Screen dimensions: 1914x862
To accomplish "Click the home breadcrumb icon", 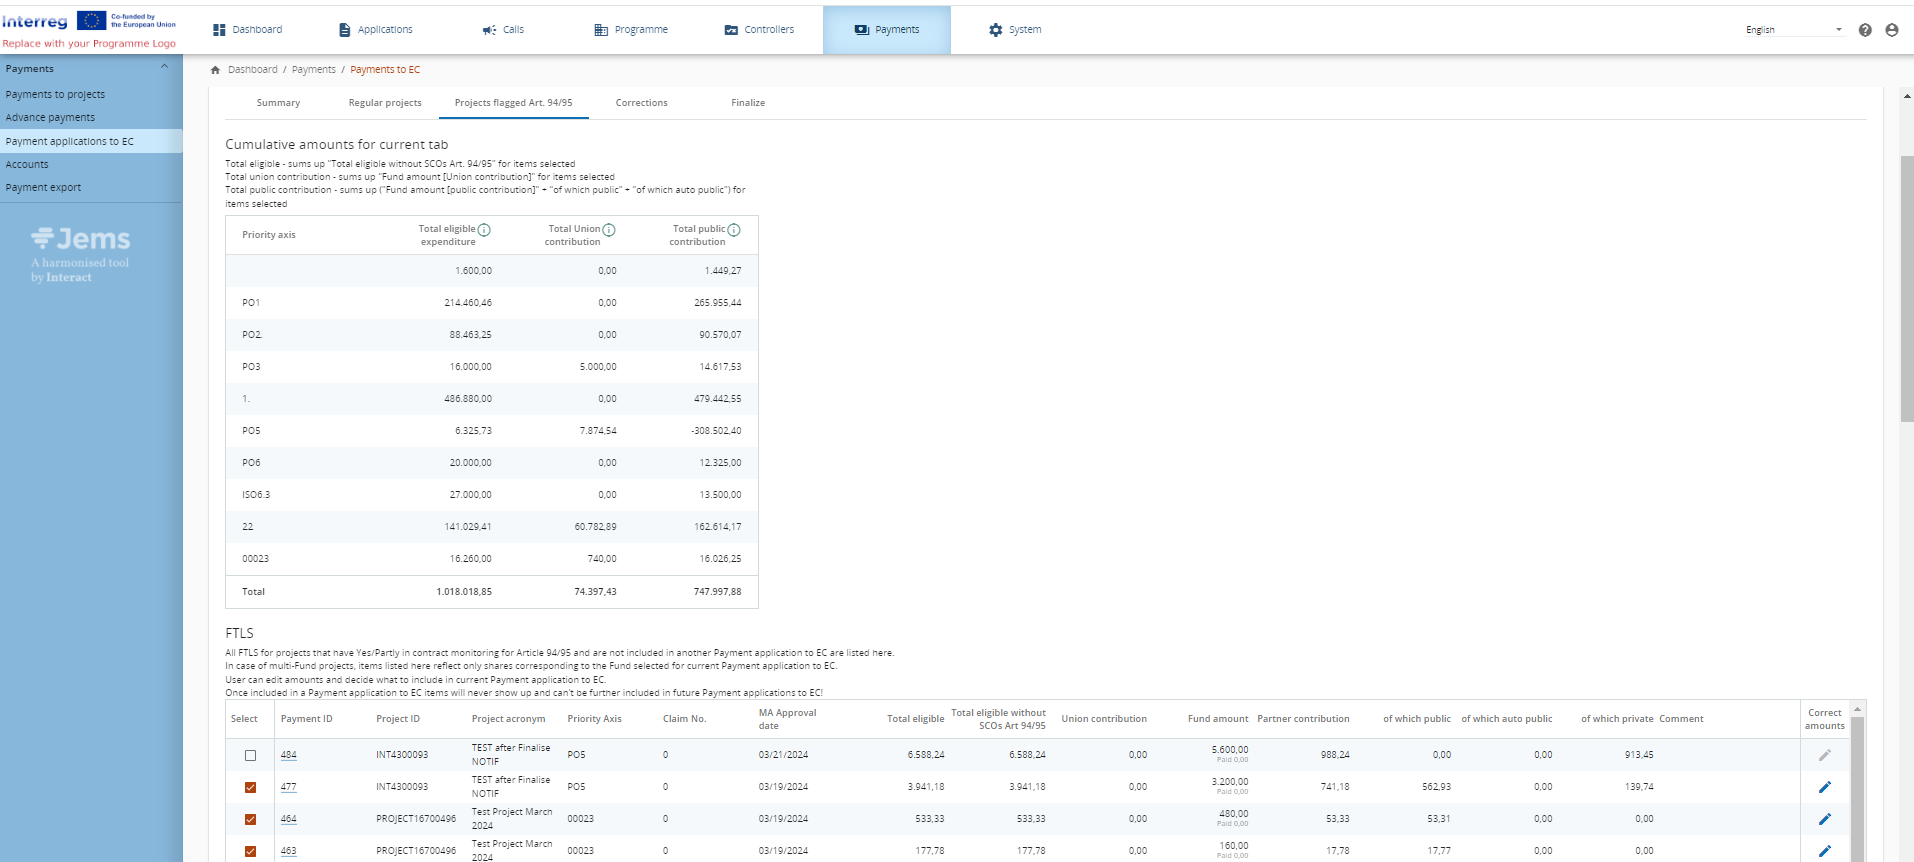I will 215,70.
